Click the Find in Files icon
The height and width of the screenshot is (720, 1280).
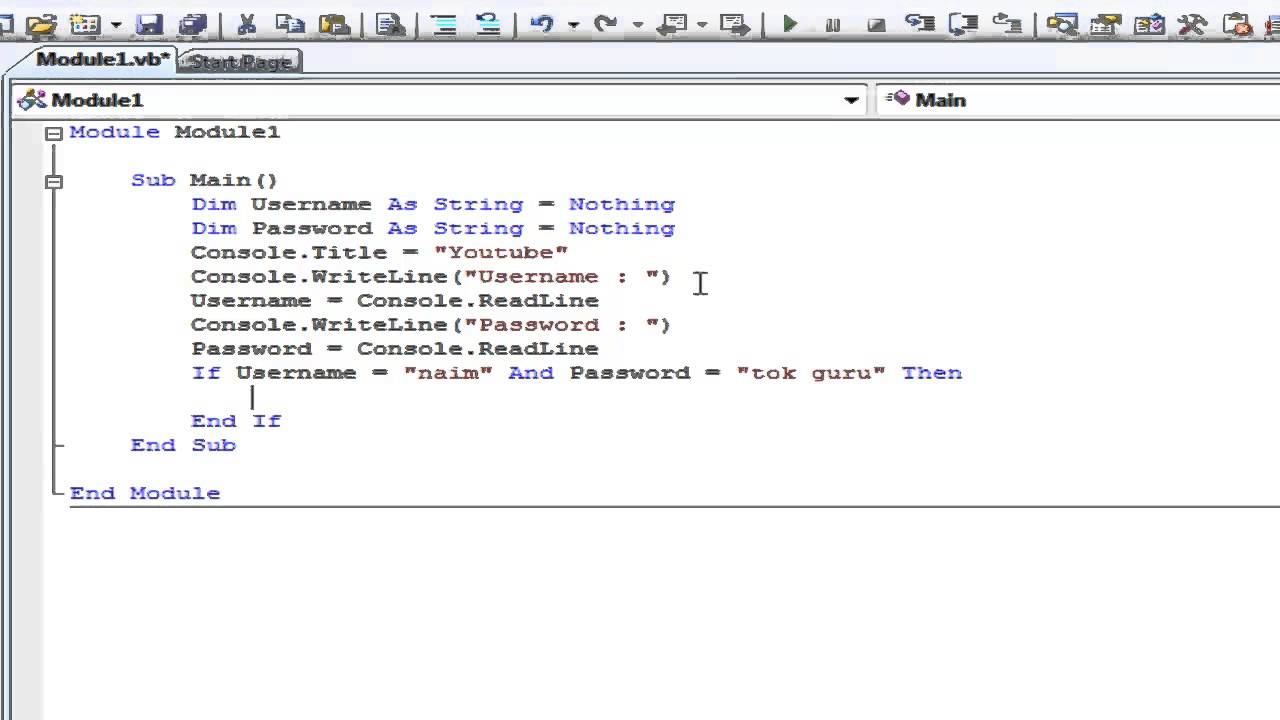(x=391, y=24)
